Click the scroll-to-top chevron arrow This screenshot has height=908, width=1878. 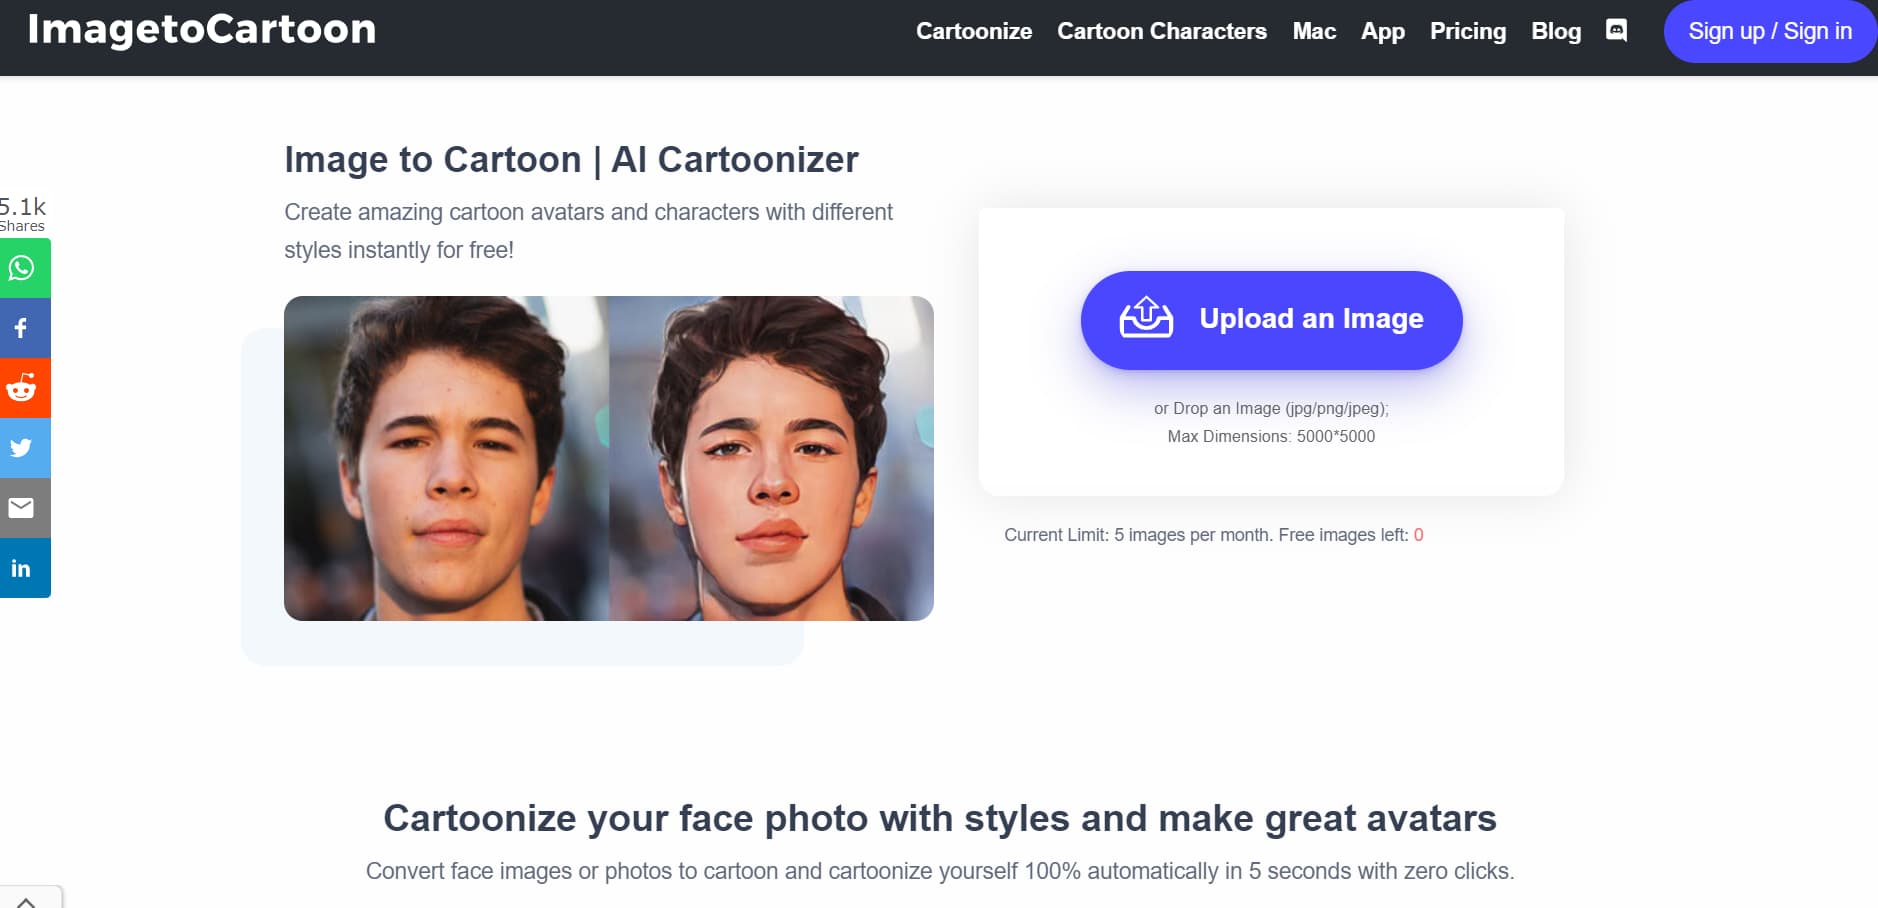click(27, 901)
